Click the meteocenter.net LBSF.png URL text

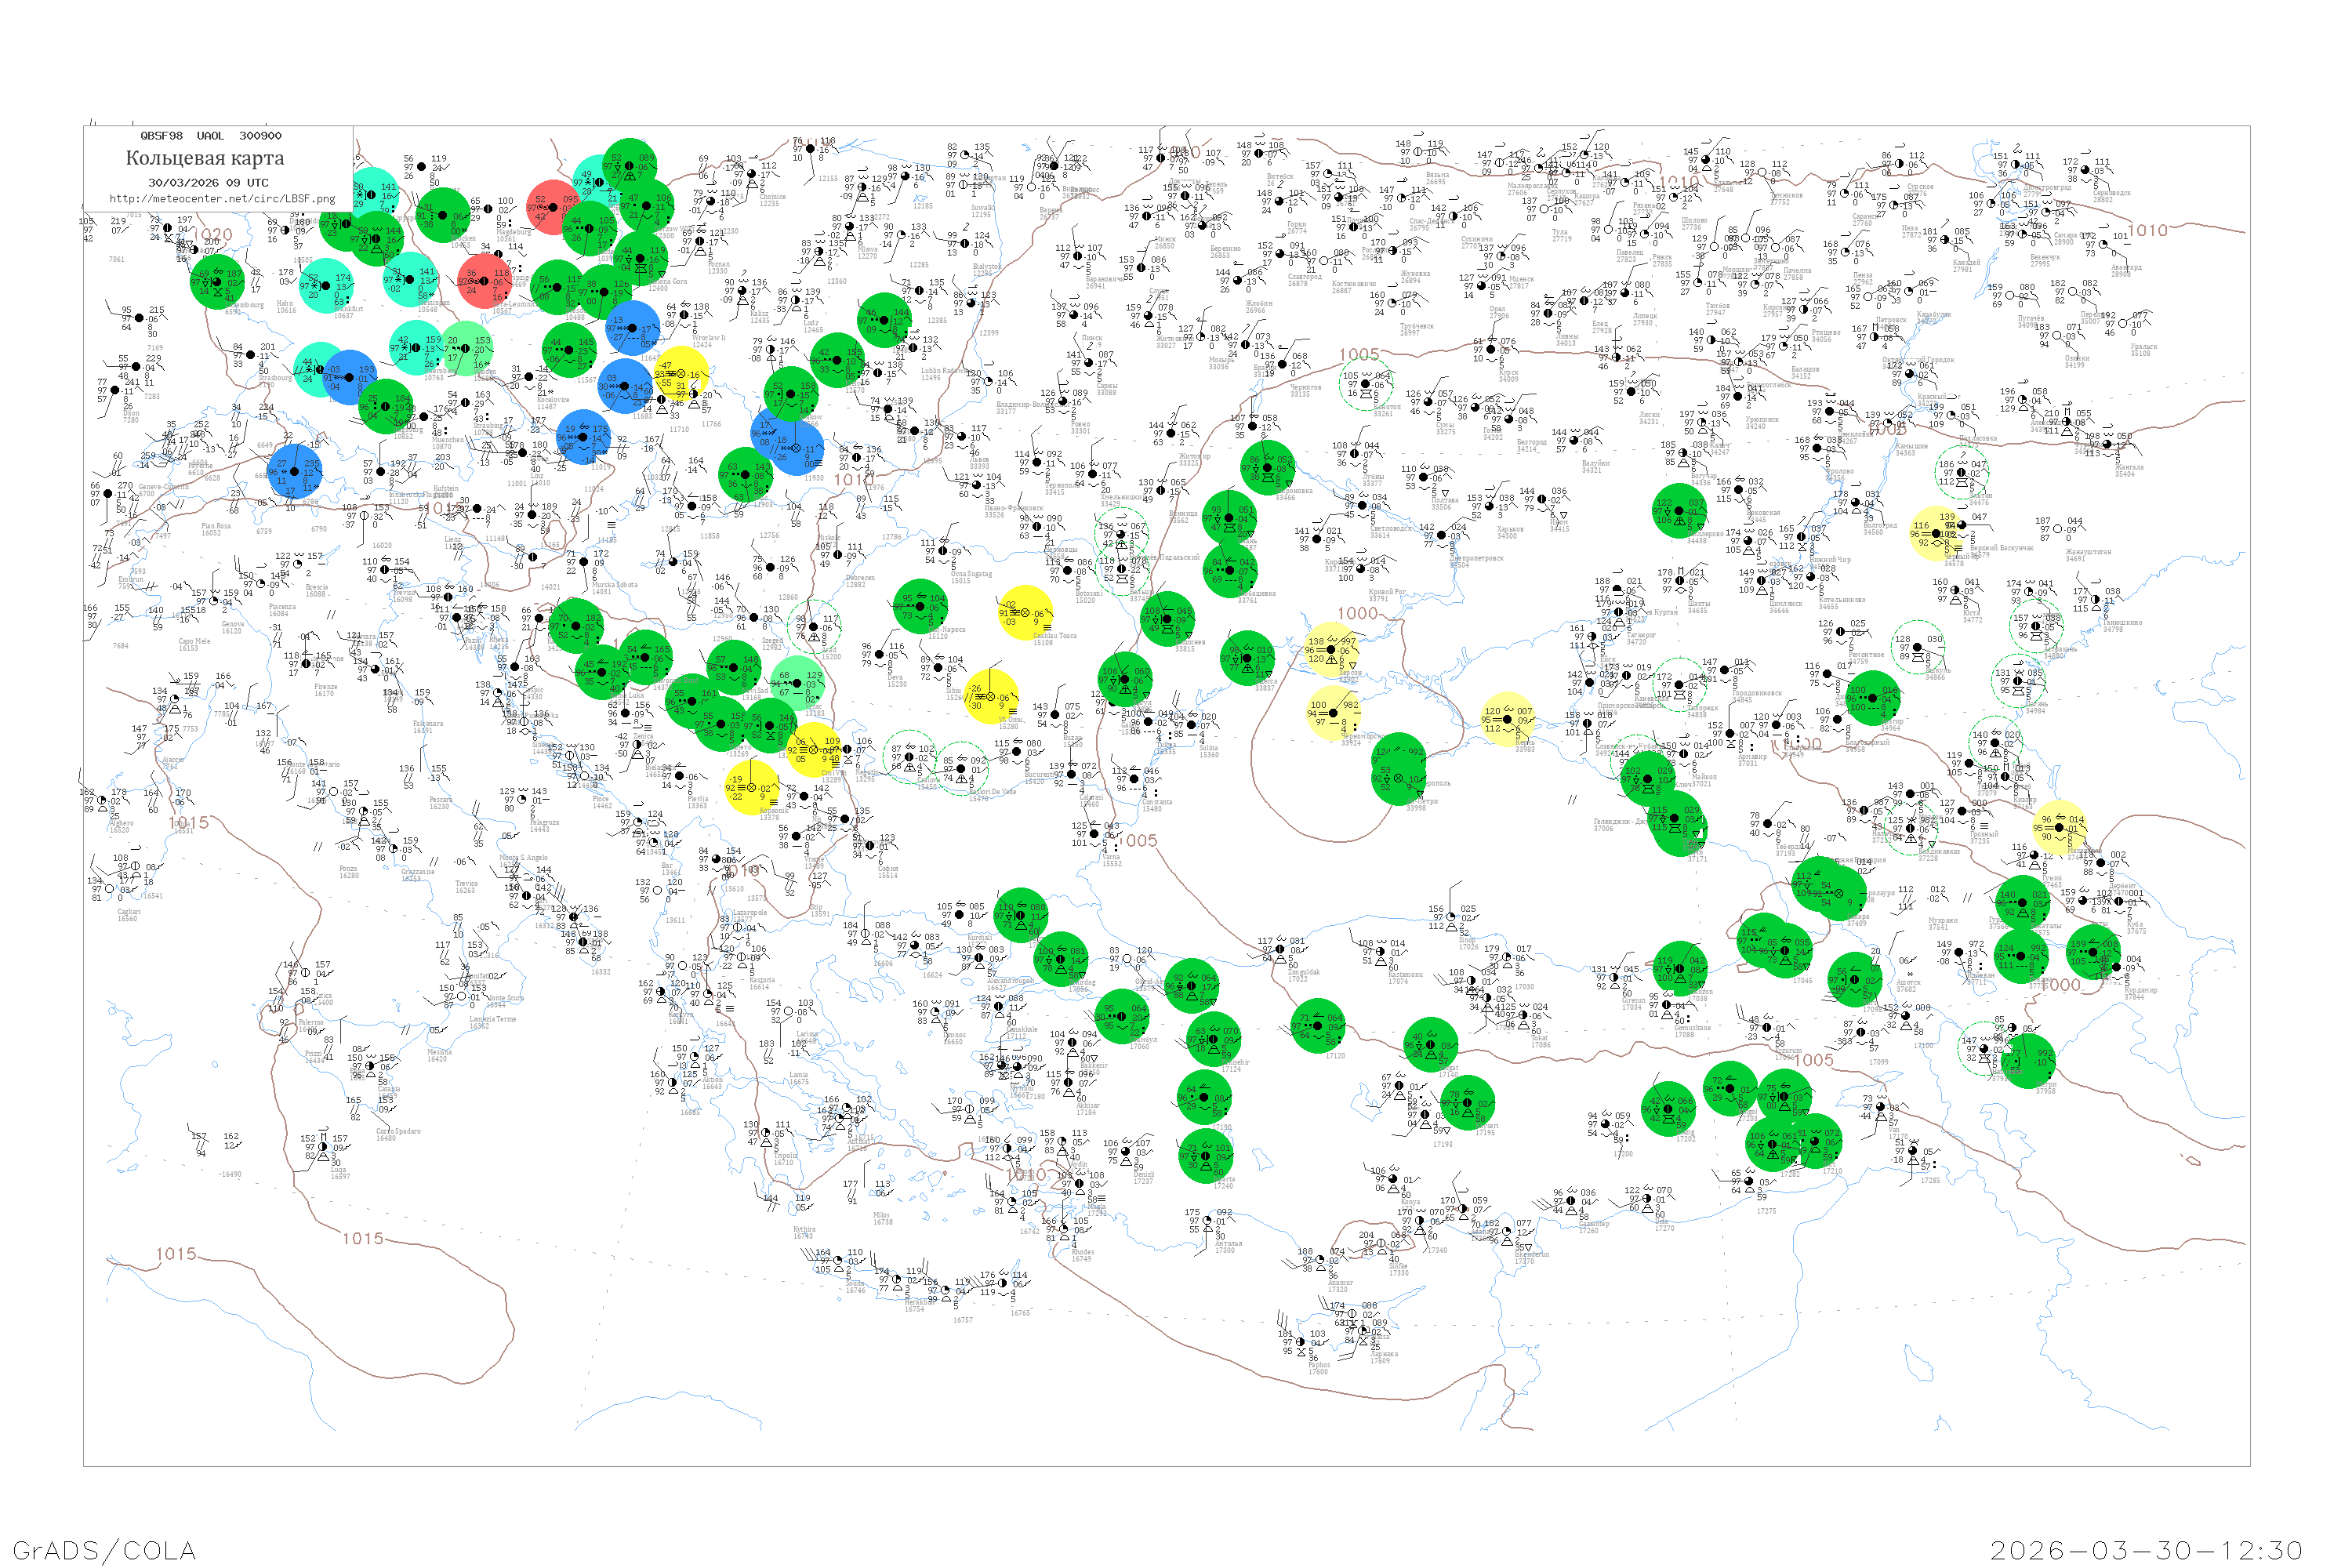[222, 199]
